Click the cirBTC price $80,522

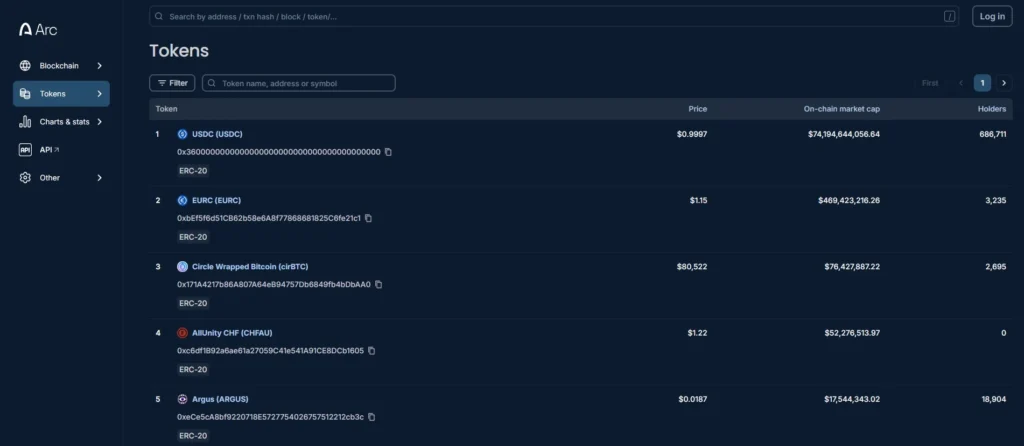click(x=692, y=266)
